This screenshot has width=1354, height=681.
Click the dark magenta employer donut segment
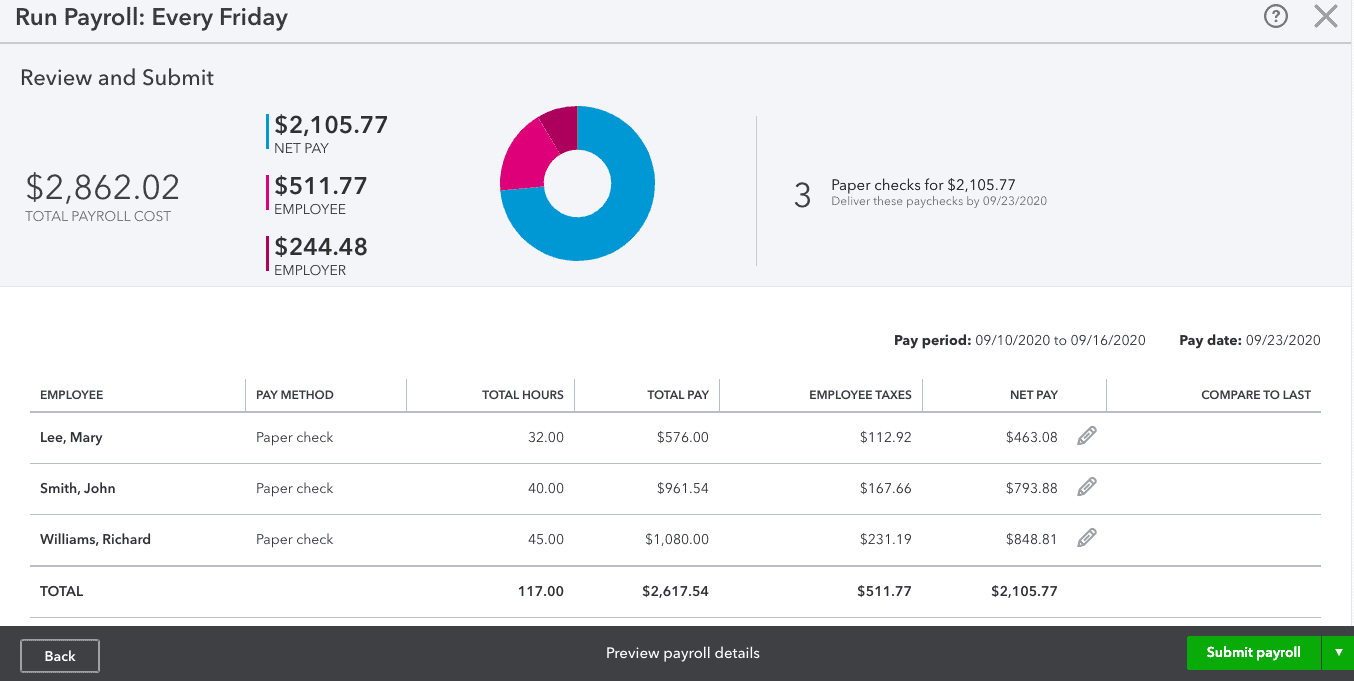tap(562, 127)
